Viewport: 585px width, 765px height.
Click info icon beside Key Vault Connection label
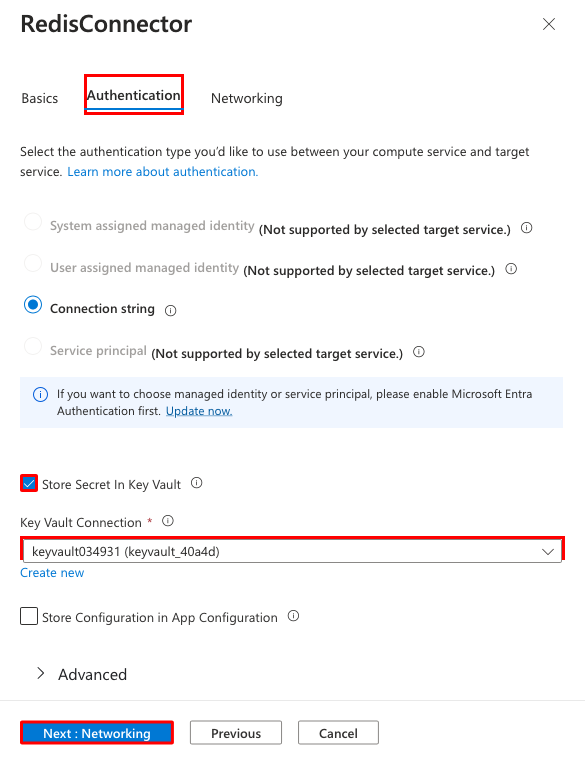point(167,521)
